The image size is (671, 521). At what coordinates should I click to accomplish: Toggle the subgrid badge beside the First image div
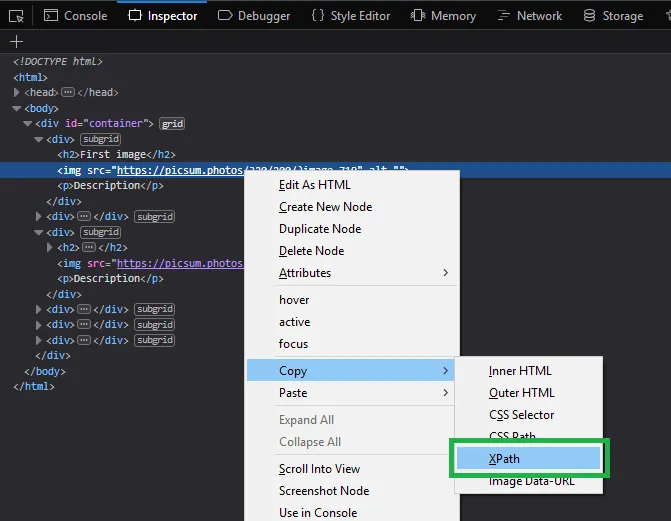pyautogui.click(x=100, y=139)
